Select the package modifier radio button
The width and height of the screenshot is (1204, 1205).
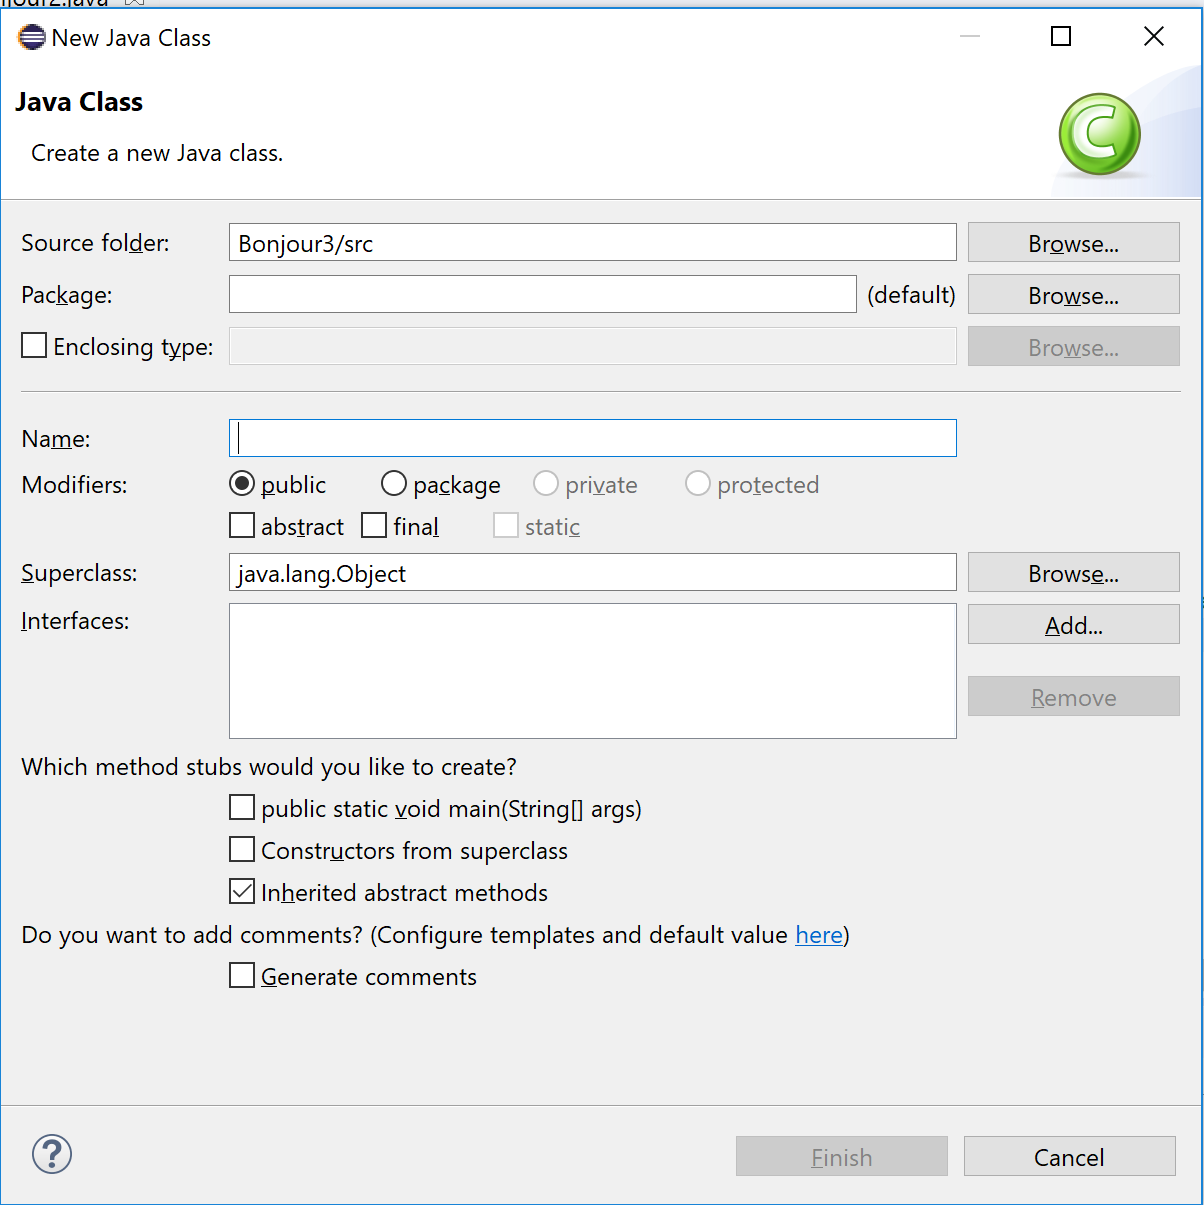tap(394, 484)
